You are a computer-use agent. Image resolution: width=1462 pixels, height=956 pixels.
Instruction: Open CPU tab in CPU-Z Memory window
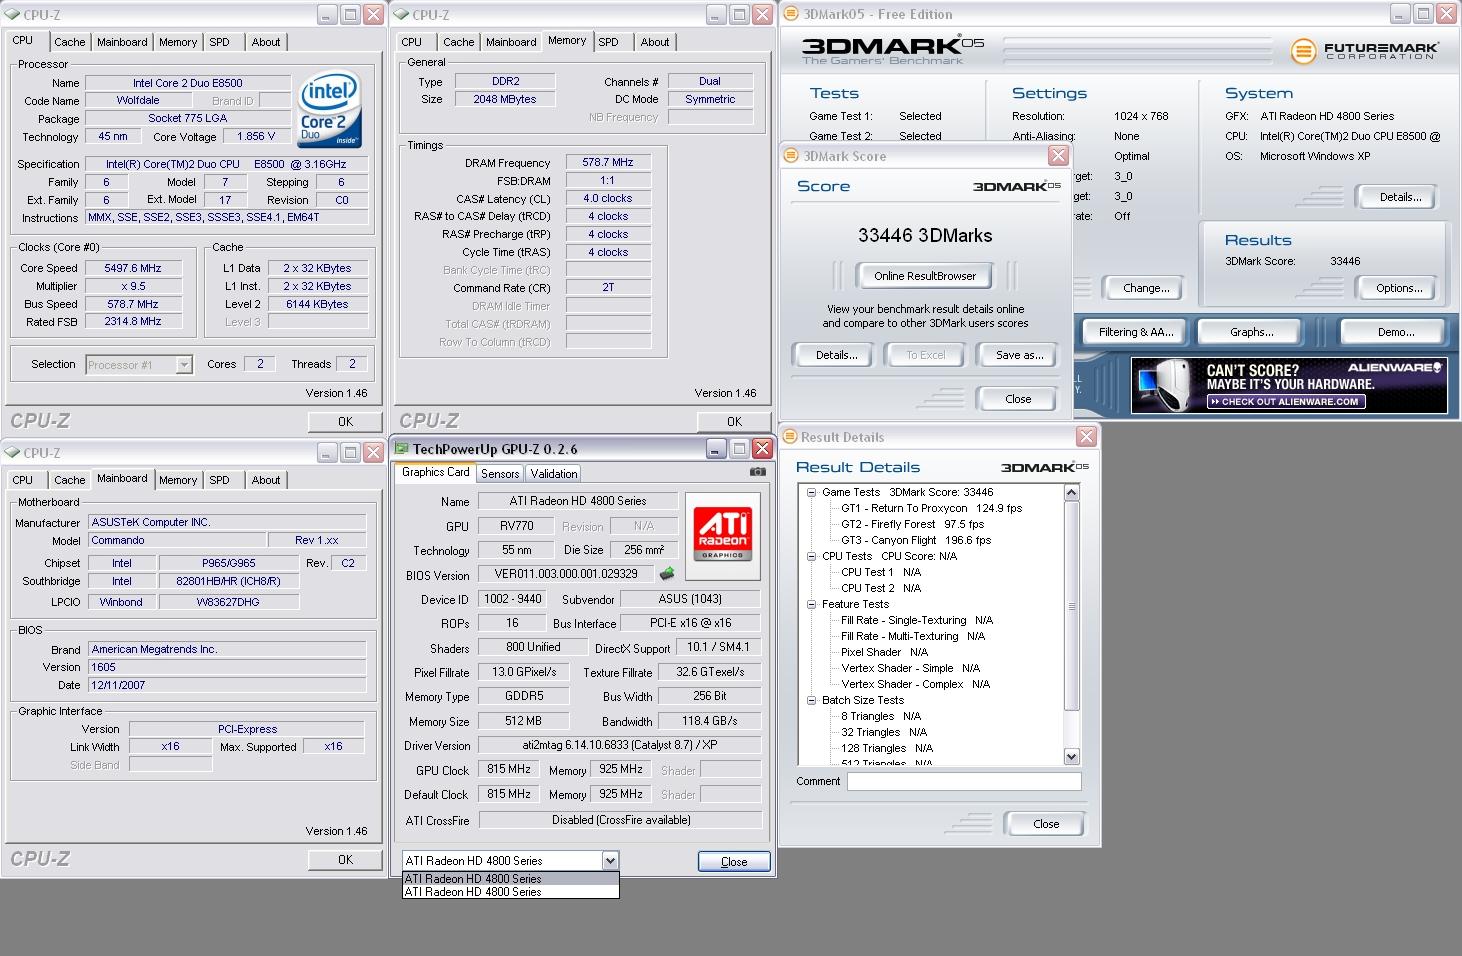[x=412, y=42]
